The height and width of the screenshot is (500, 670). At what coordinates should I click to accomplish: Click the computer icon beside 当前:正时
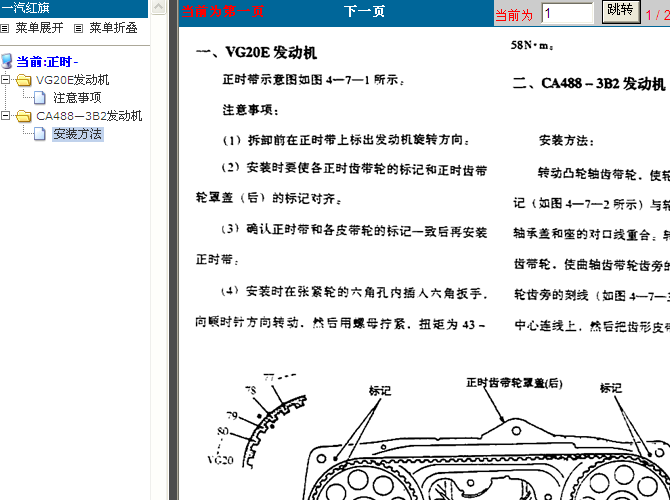6,61
